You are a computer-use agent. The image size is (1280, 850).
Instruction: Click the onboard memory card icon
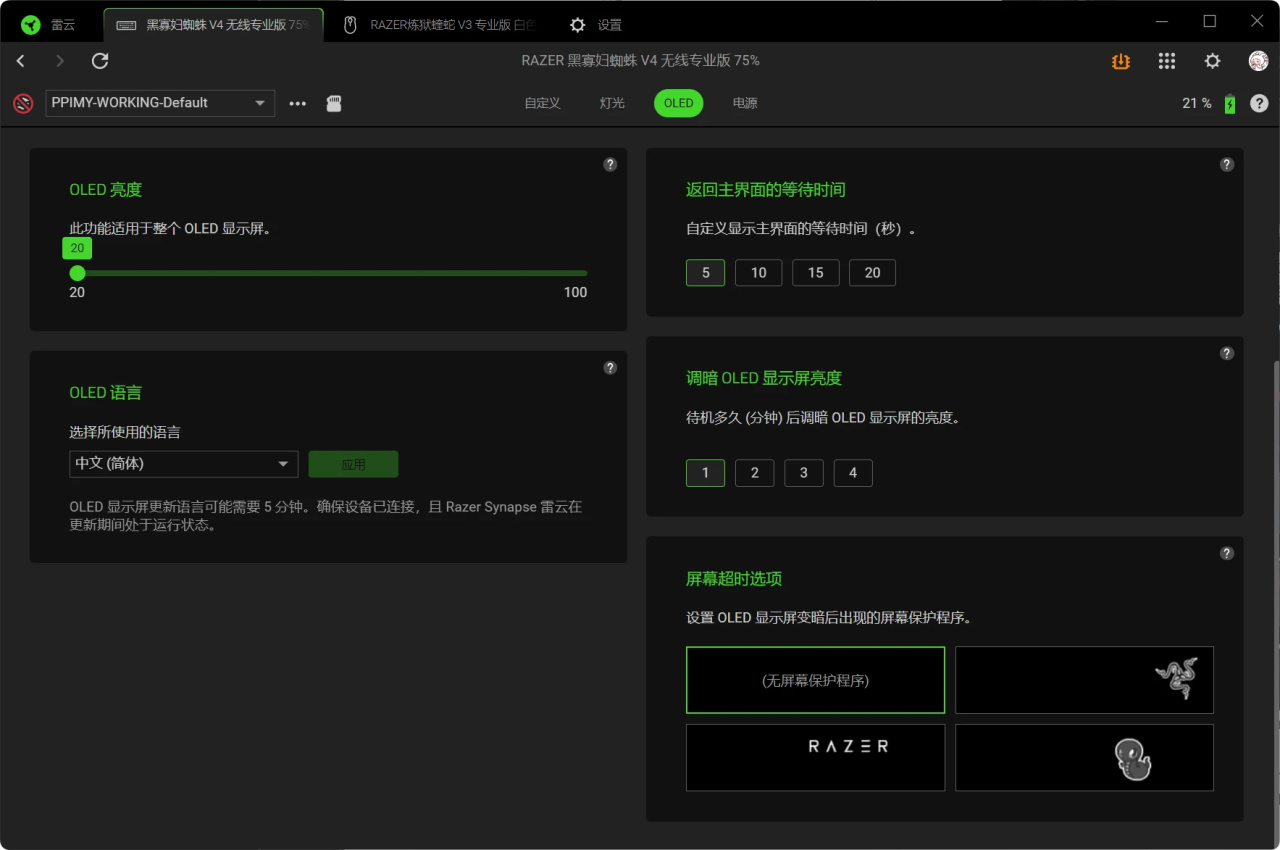(x=335, y=103)
